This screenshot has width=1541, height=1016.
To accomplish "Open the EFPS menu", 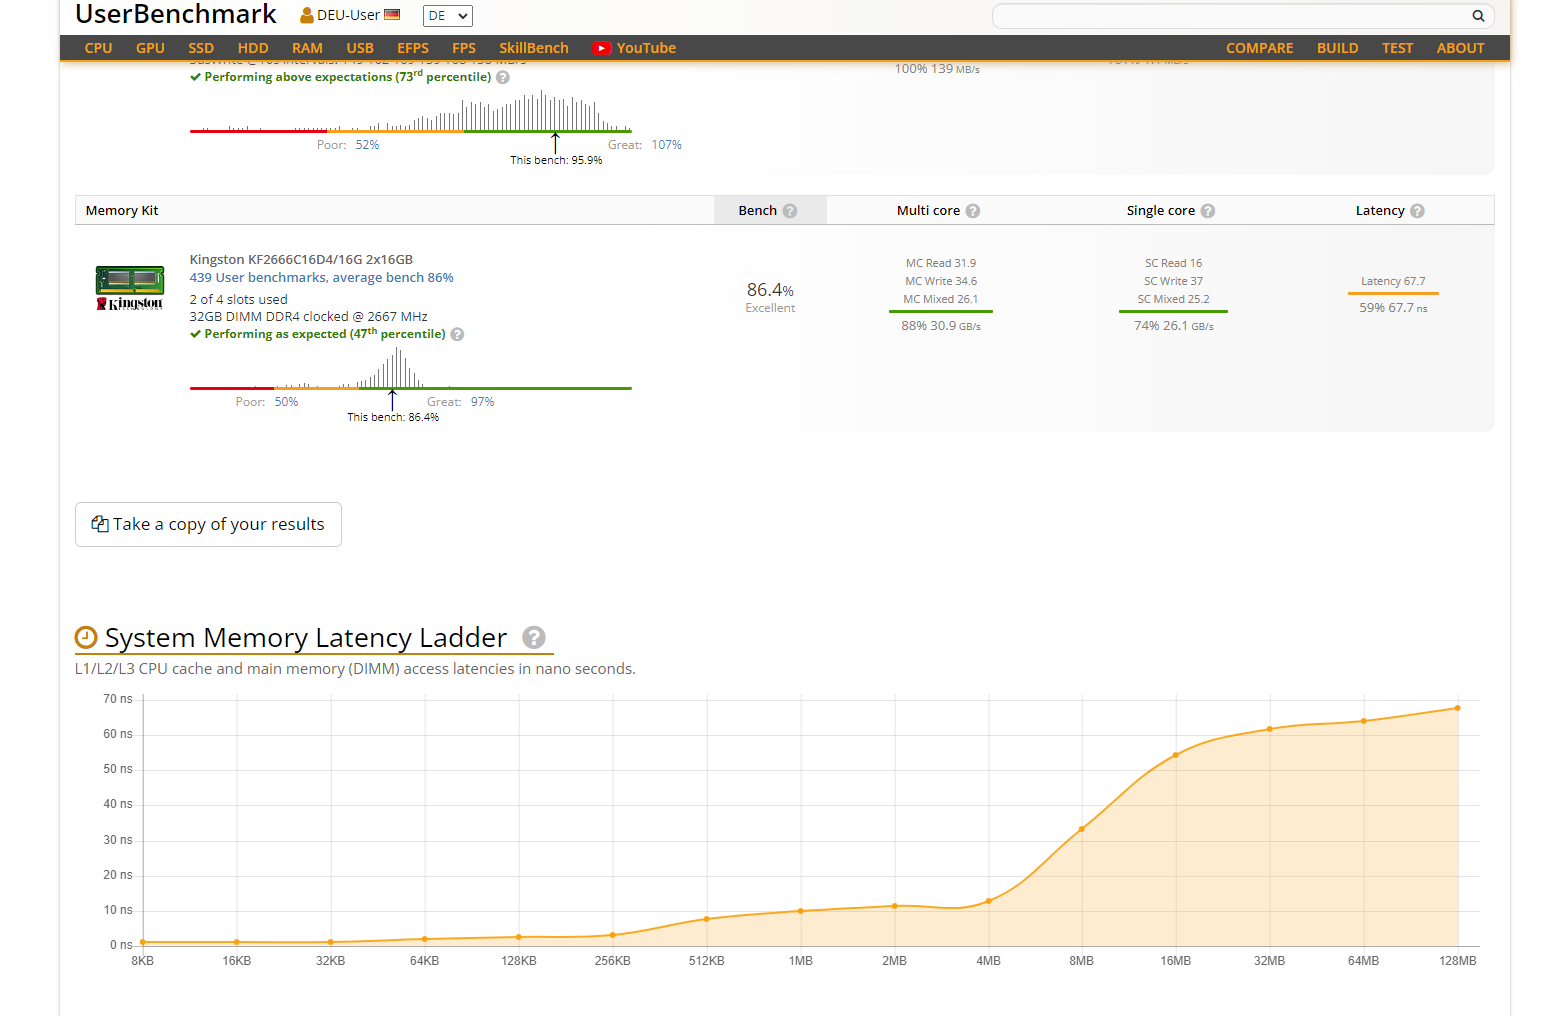I will click(413, 48).
